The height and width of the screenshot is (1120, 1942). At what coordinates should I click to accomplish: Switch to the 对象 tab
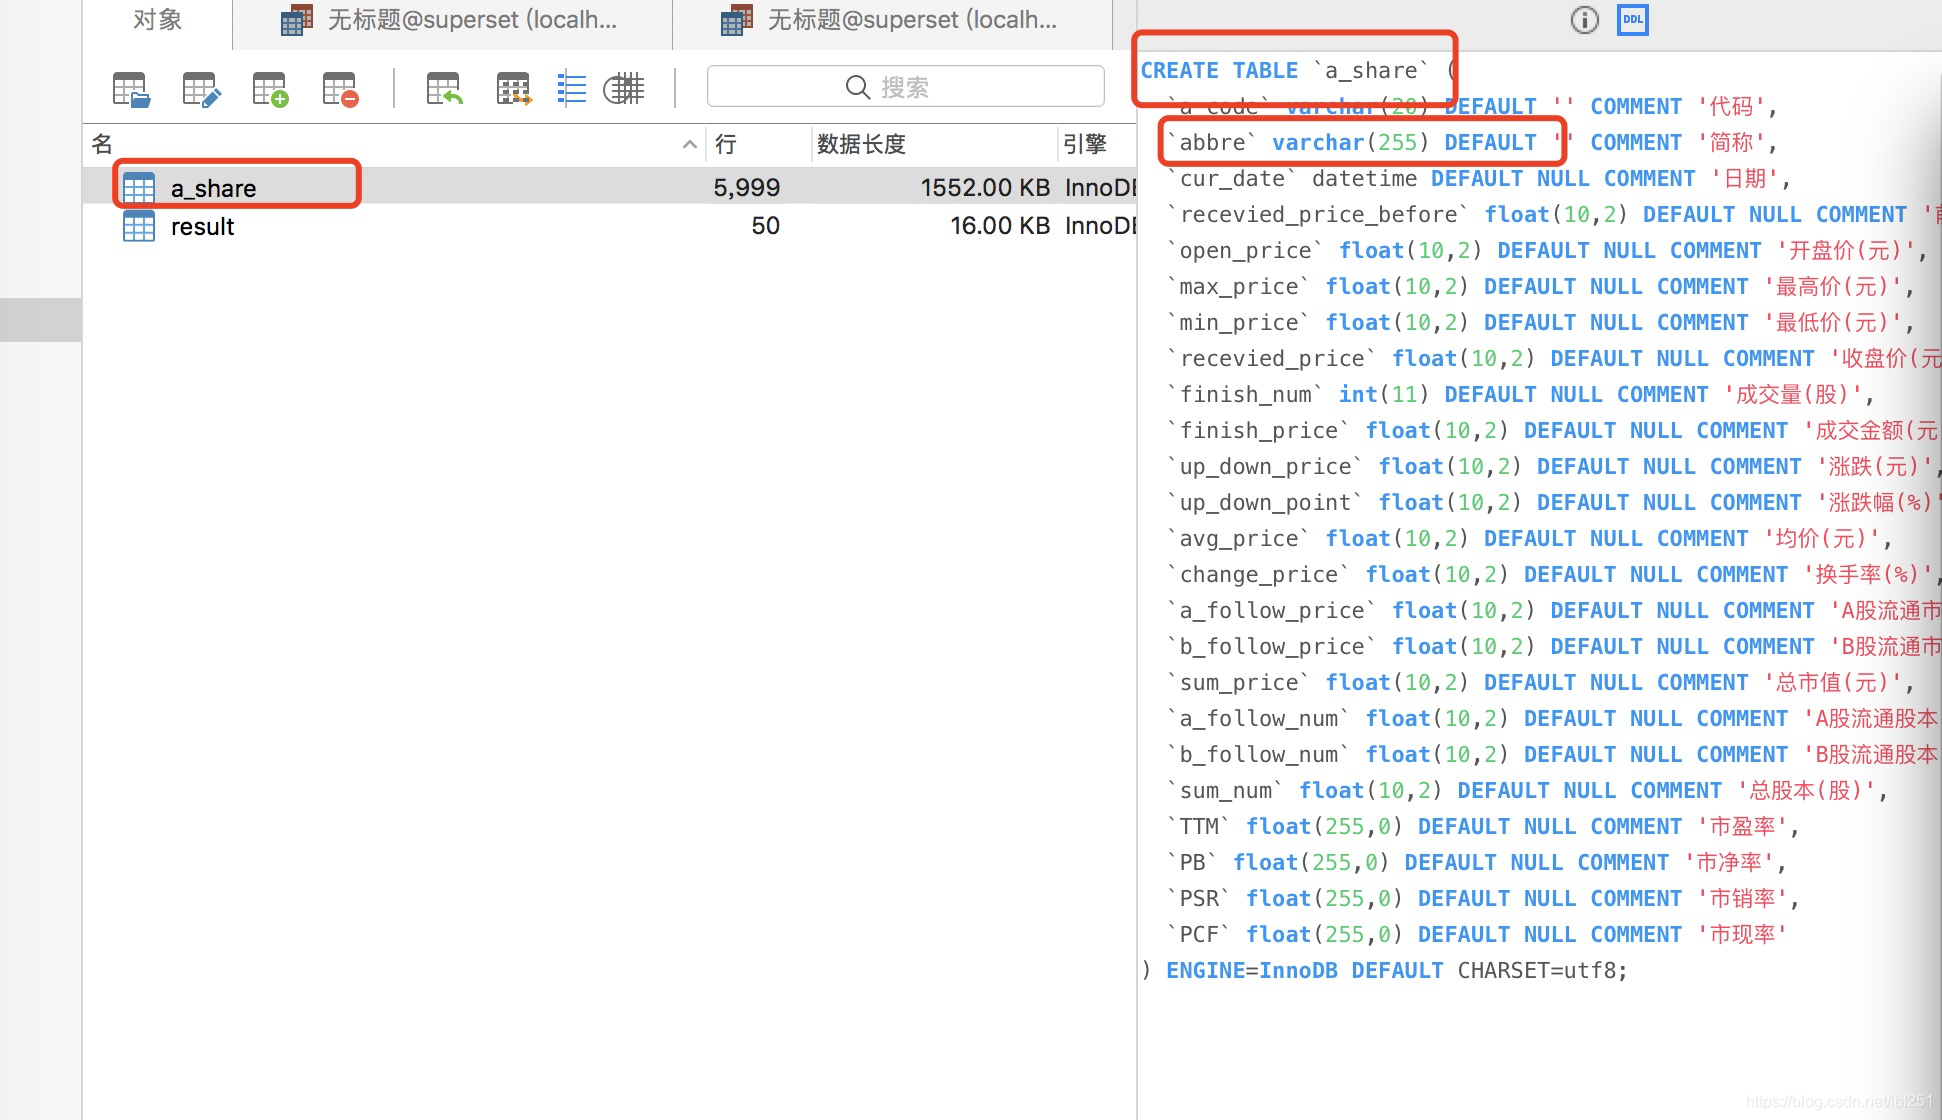click(x=157, y=19)
